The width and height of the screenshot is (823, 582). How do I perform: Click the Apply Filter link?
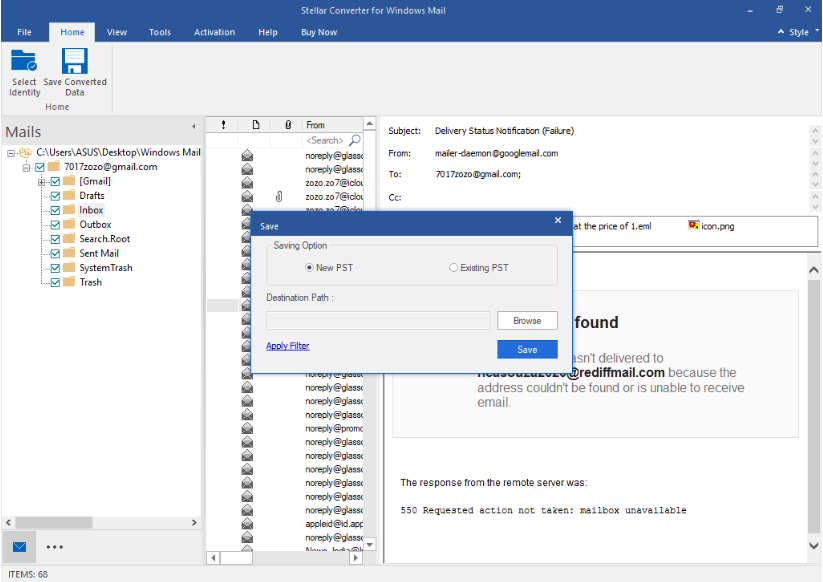pyautogui.click(x=288, y=346)
